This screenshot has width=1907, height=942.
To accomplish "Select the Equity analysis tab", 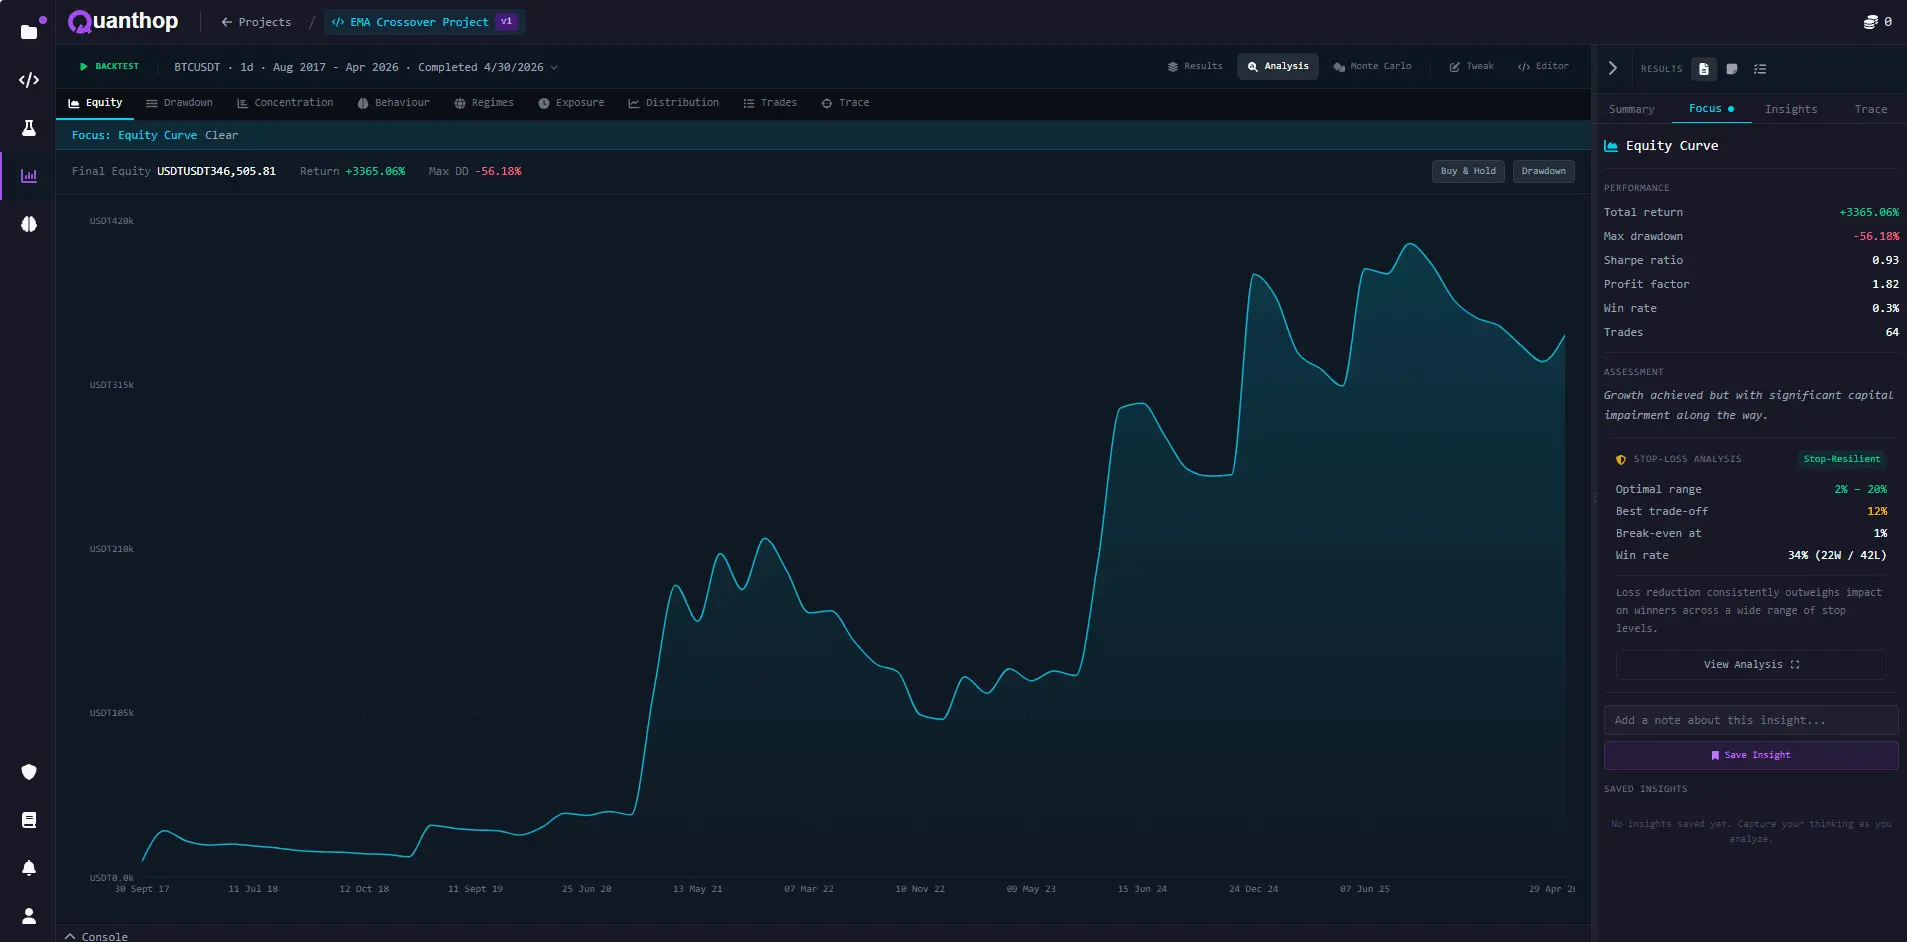I will (95, 103).
